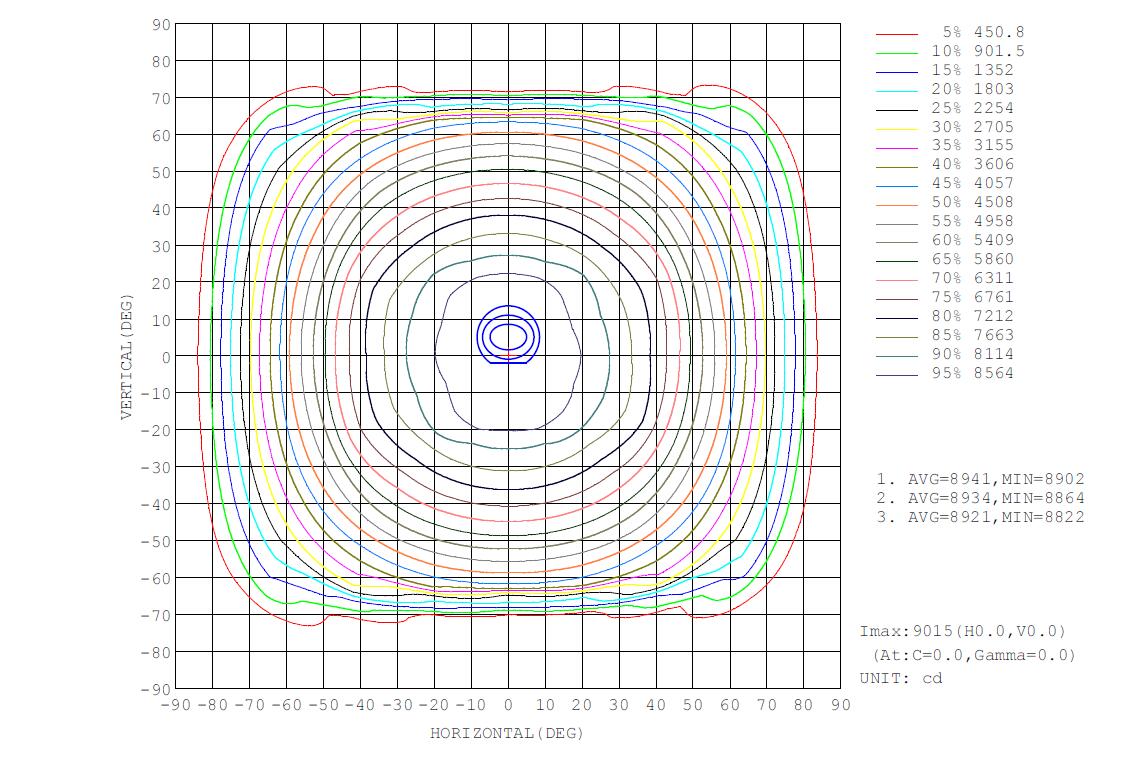Click the UNIT: cd label
This screenshot has width=1131, height=766.
[x=900, y=679]
